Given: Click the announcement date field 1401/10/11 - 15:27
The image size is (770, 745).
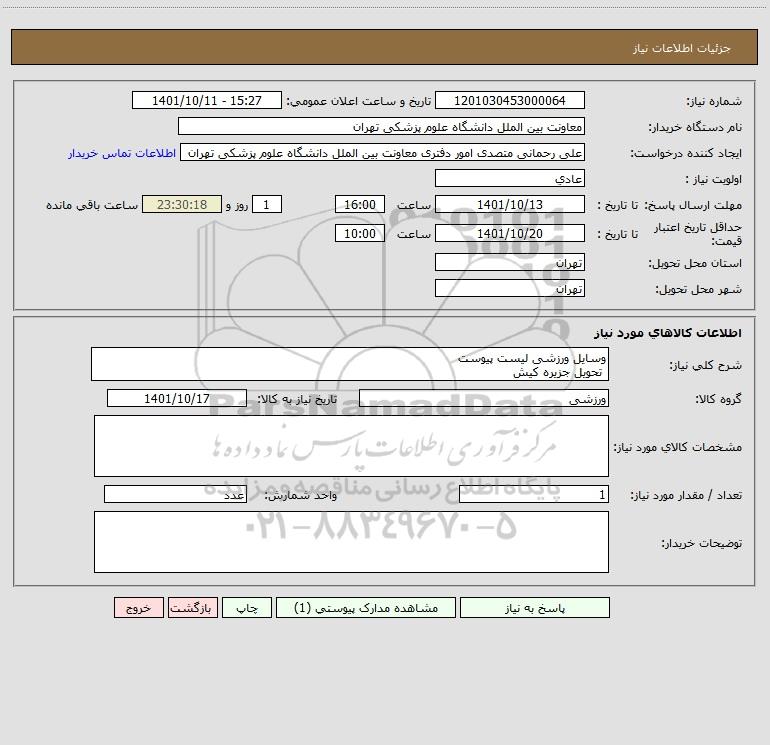Looking at the screenshot, I should coord(207,100).
